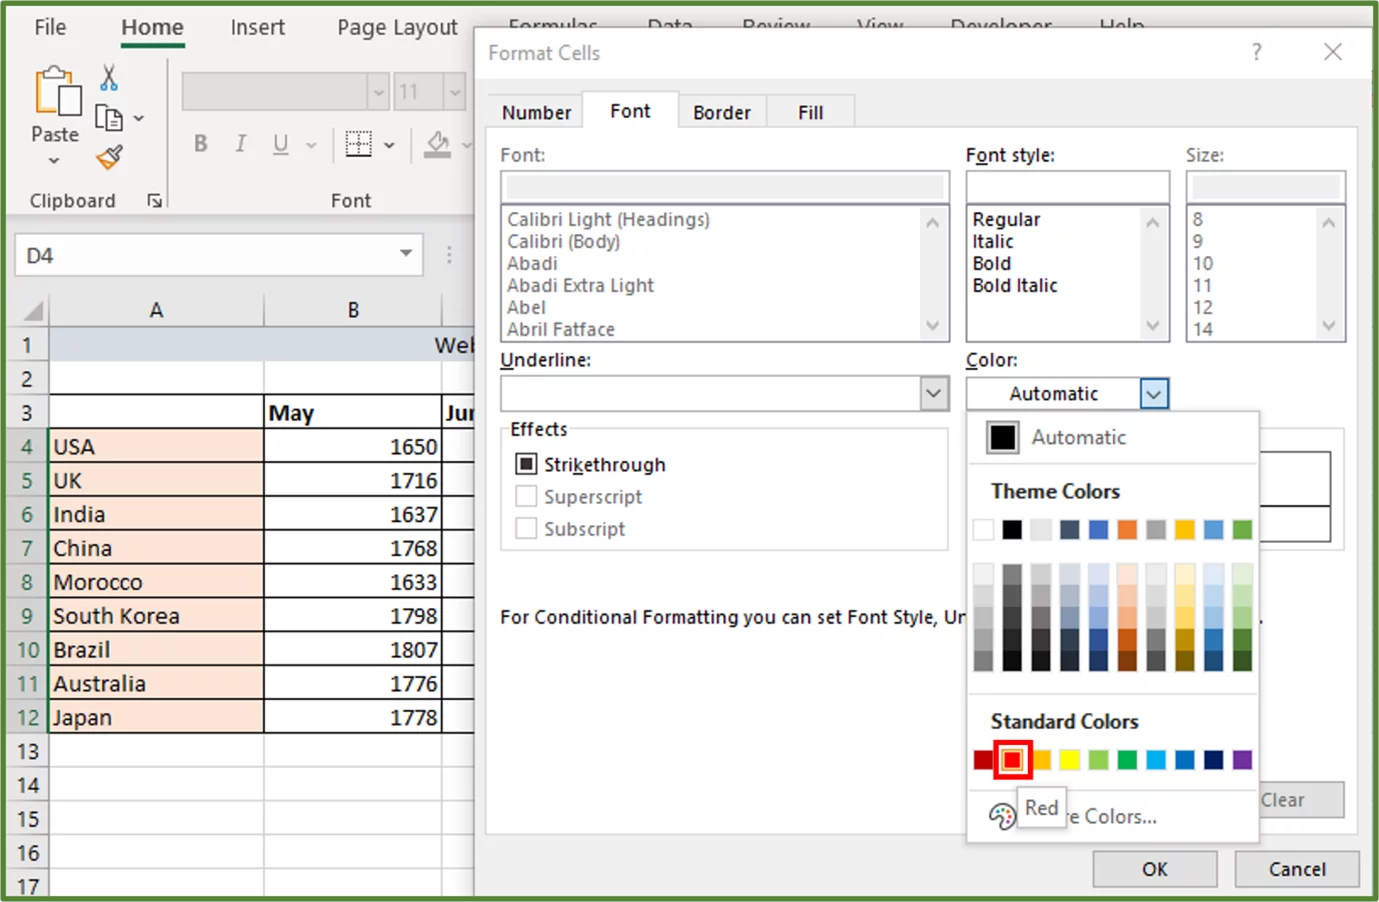Click More Colors in the color picker
The image size is (1379, 902).
click(1110, 816)
